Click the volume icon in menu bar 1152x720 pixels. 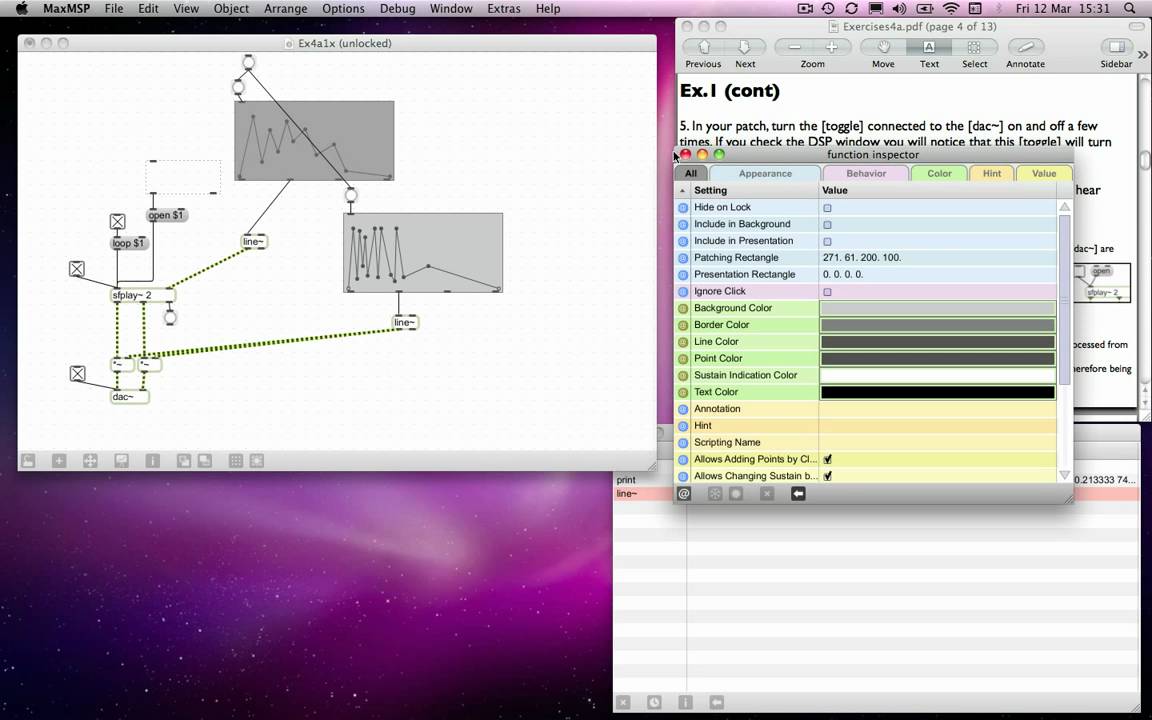click(899, 8)
